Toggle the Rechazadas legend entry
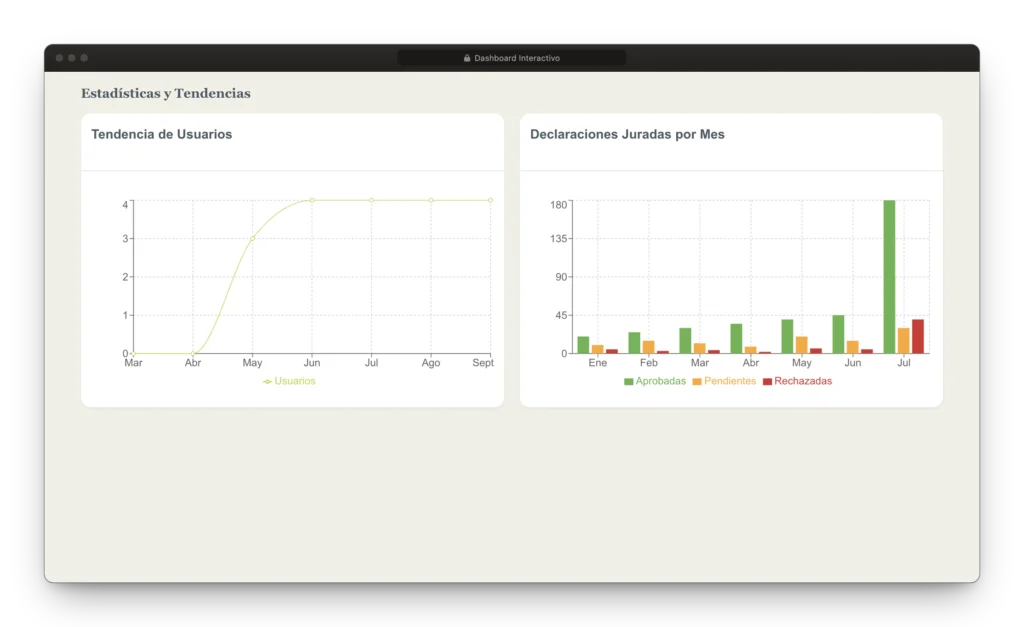 (x=797, y=381)
